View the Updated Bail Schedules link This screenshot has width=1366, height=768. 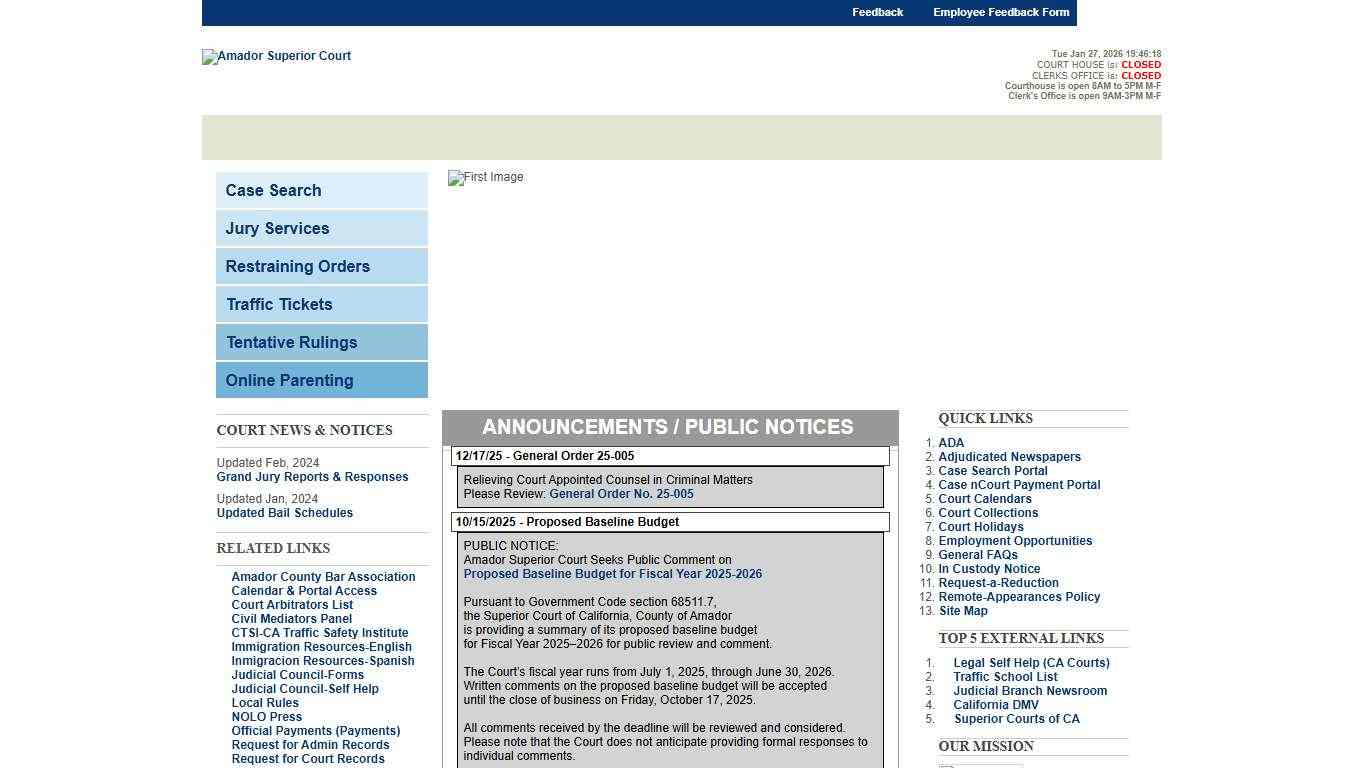[x=284, y=513]
